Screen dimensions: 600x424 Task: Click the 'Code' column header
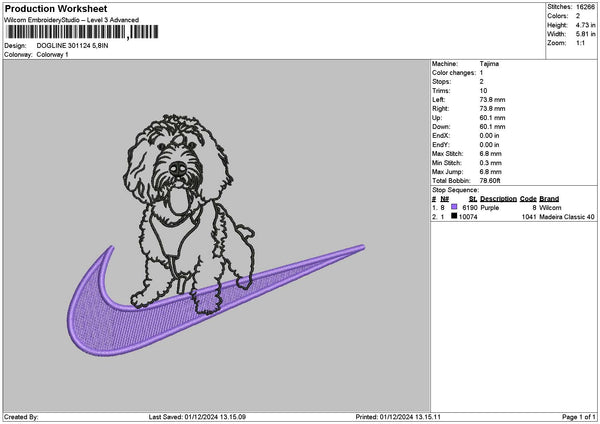pyautogui.click(x=528, y=199)
